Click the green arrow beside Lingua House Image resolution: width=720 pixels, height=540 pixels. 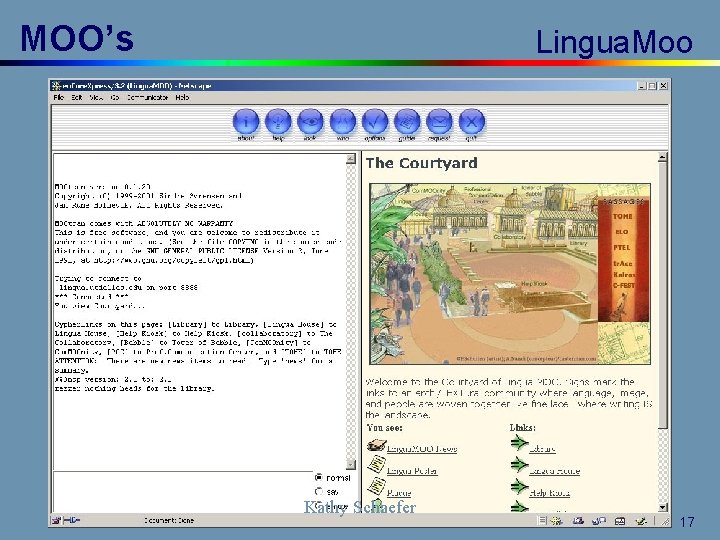519,465
